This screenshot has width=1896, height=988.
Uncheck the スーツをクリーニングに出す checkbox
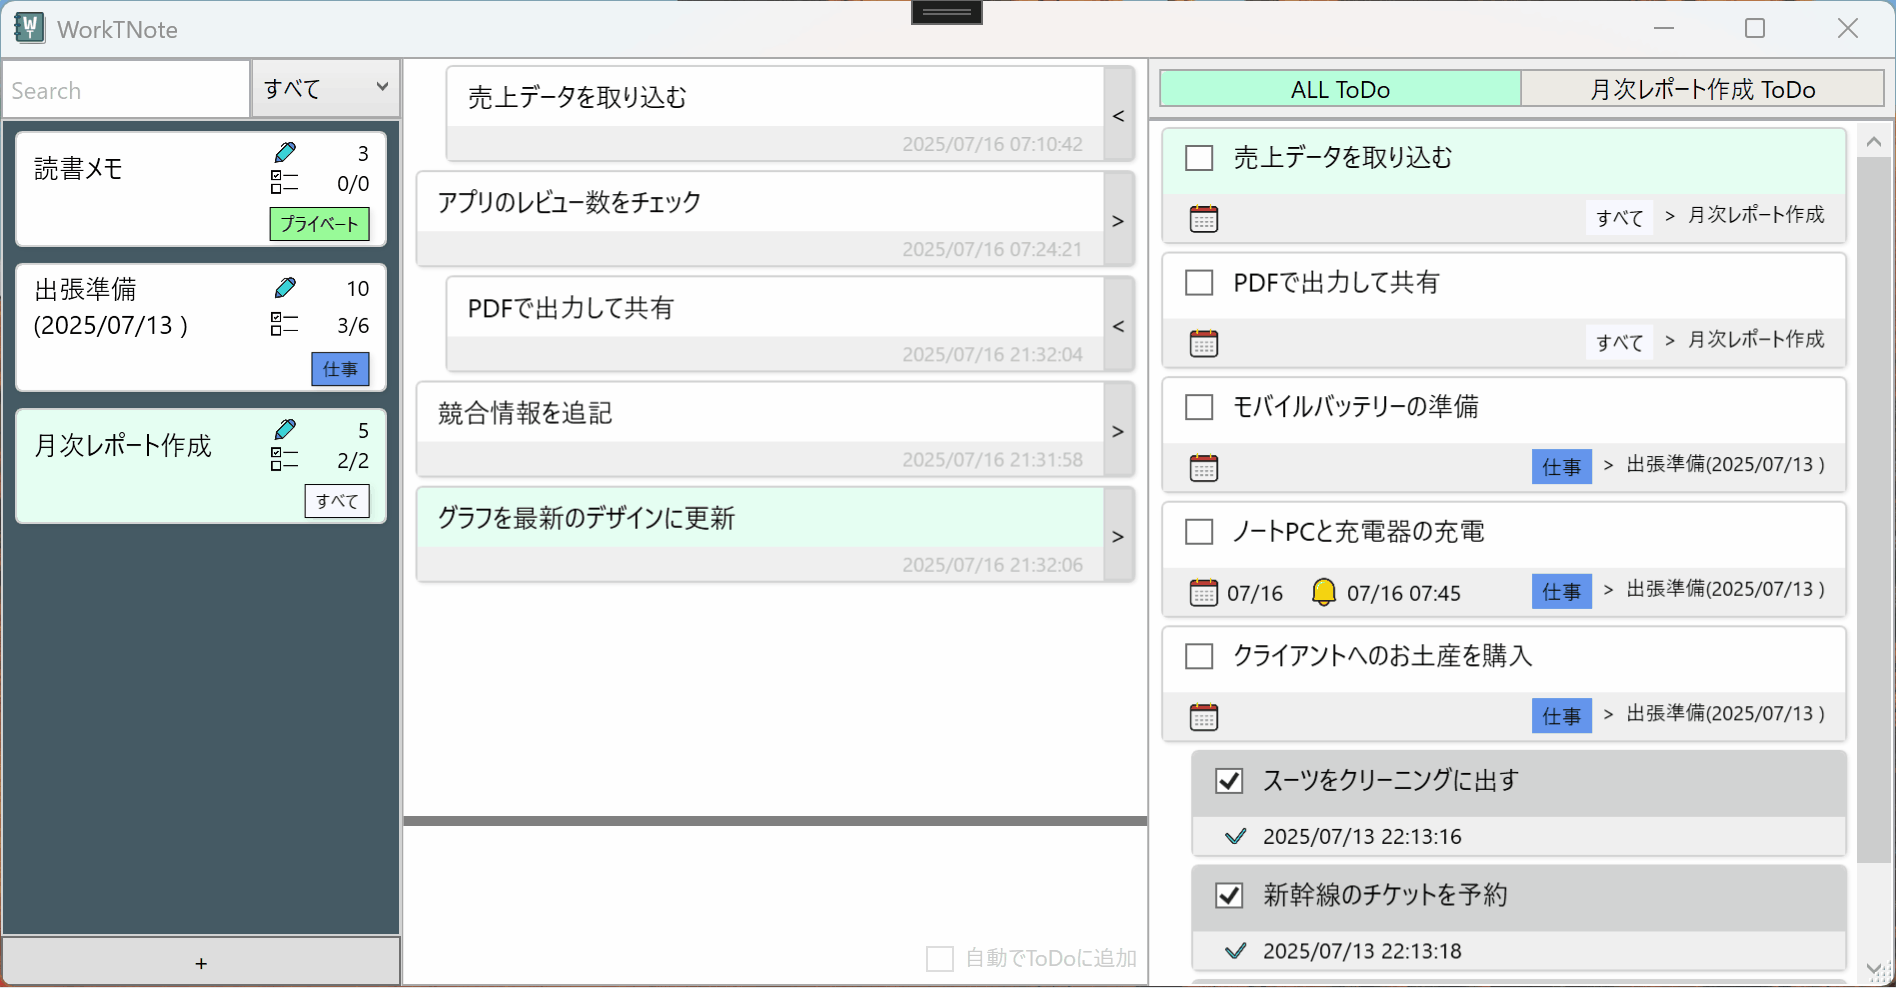tap(1229, 781)
